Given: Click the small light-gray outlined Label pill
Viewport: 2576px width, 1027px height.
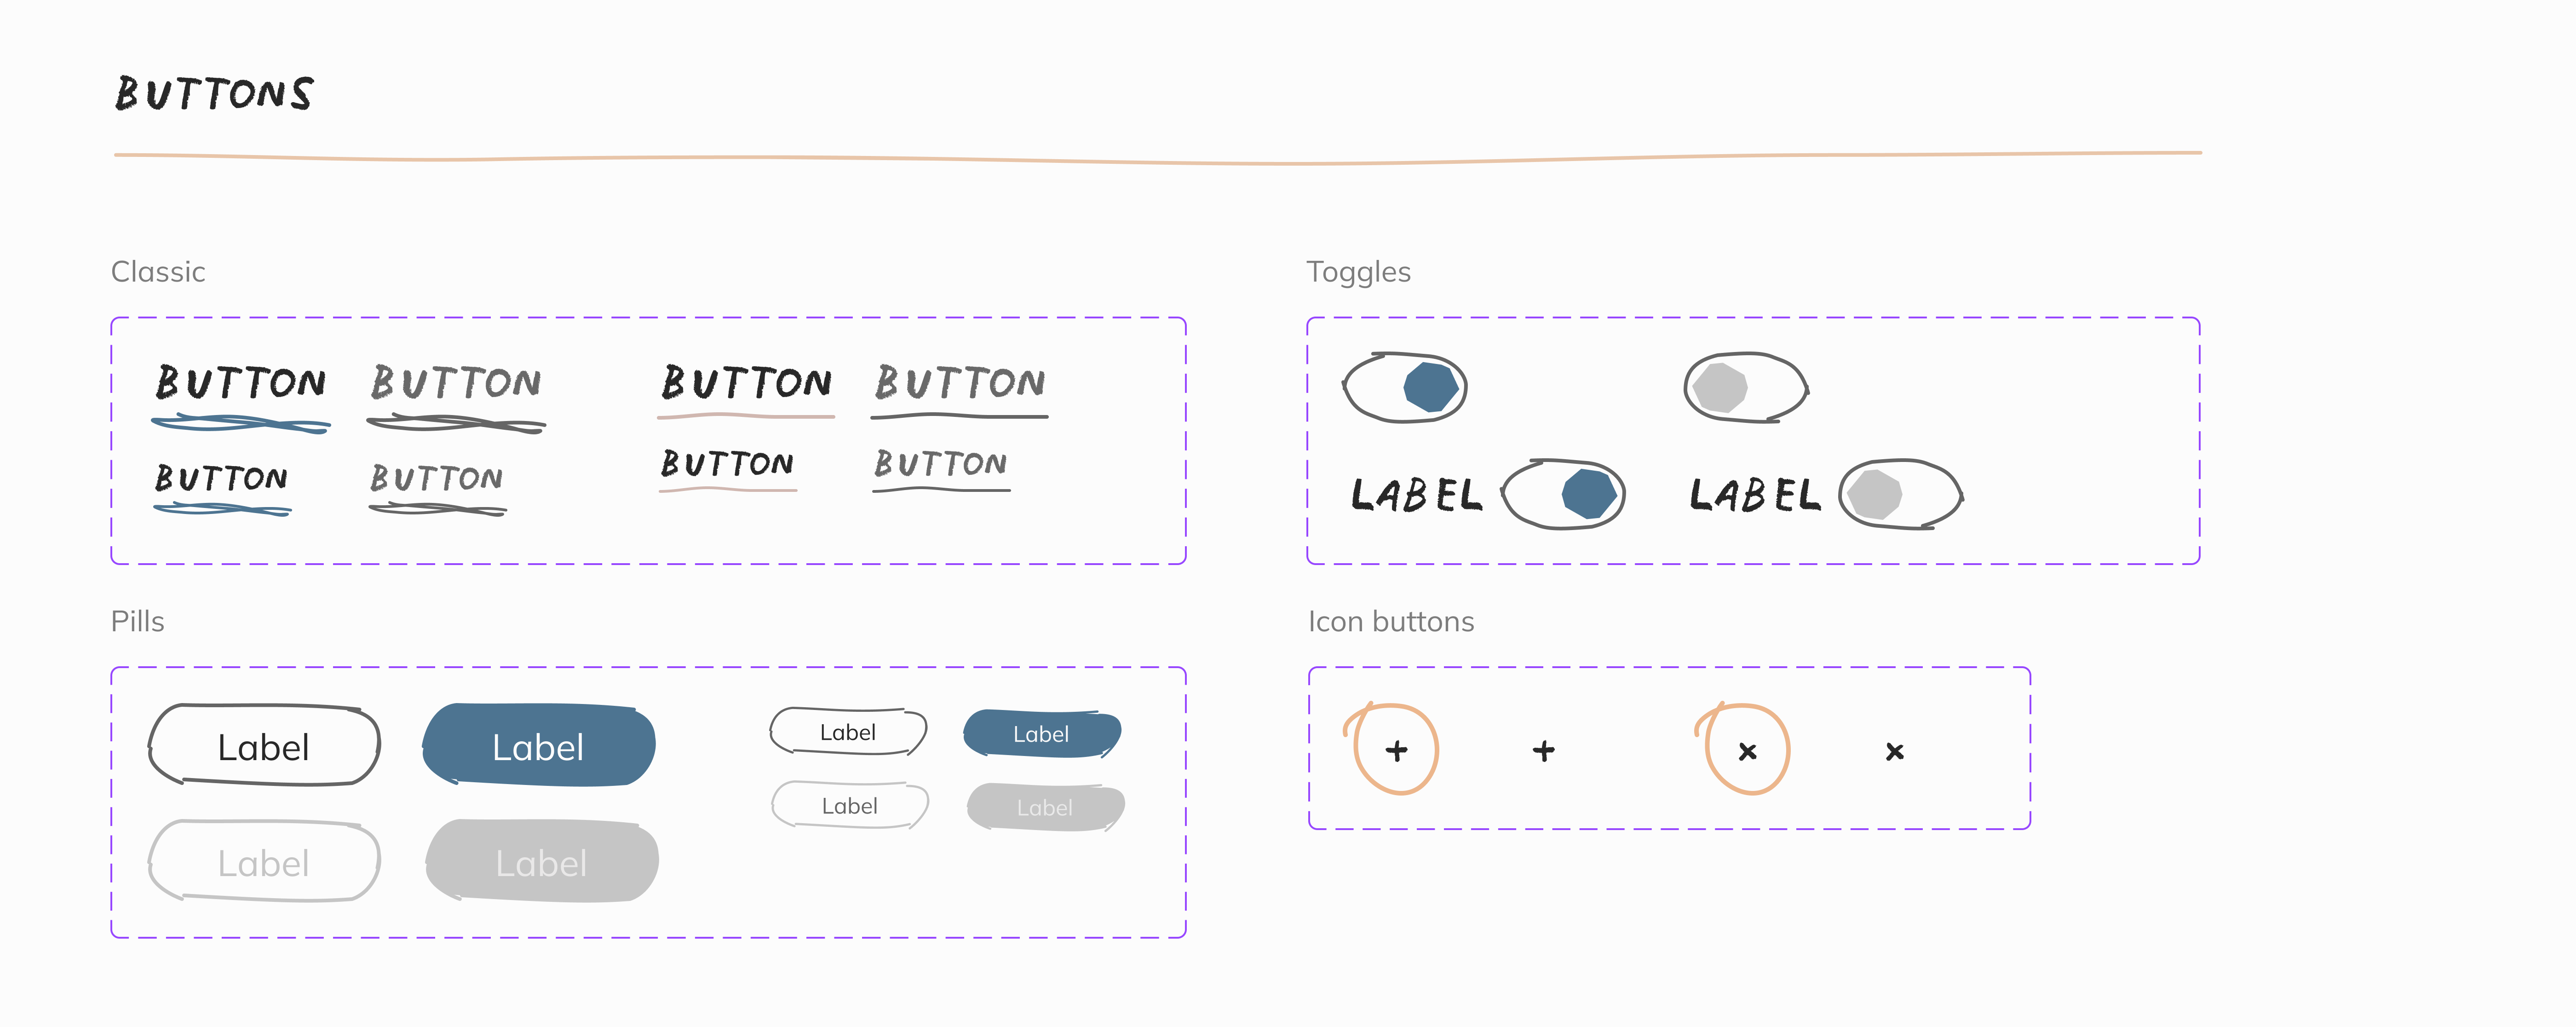Looking at the screenshot, I should click(x=850, y=806).
